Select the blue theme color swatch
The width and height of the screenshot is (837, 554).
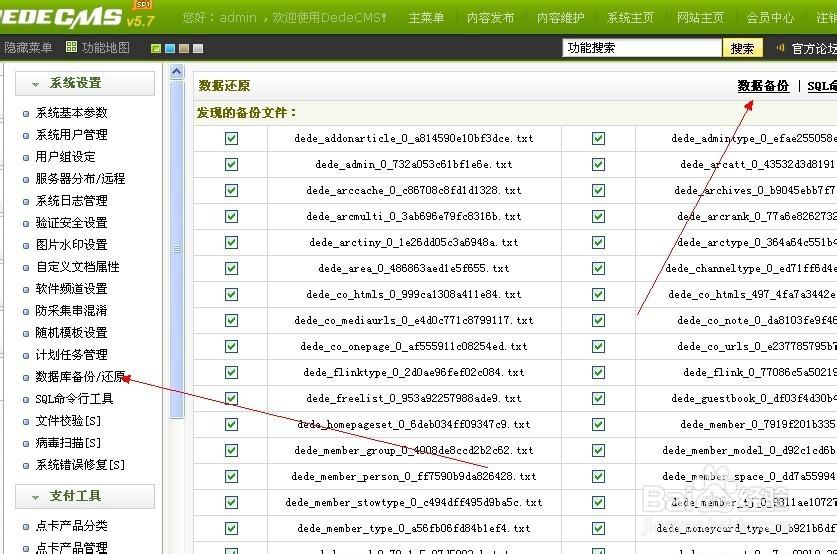click(x=170, y=48)
